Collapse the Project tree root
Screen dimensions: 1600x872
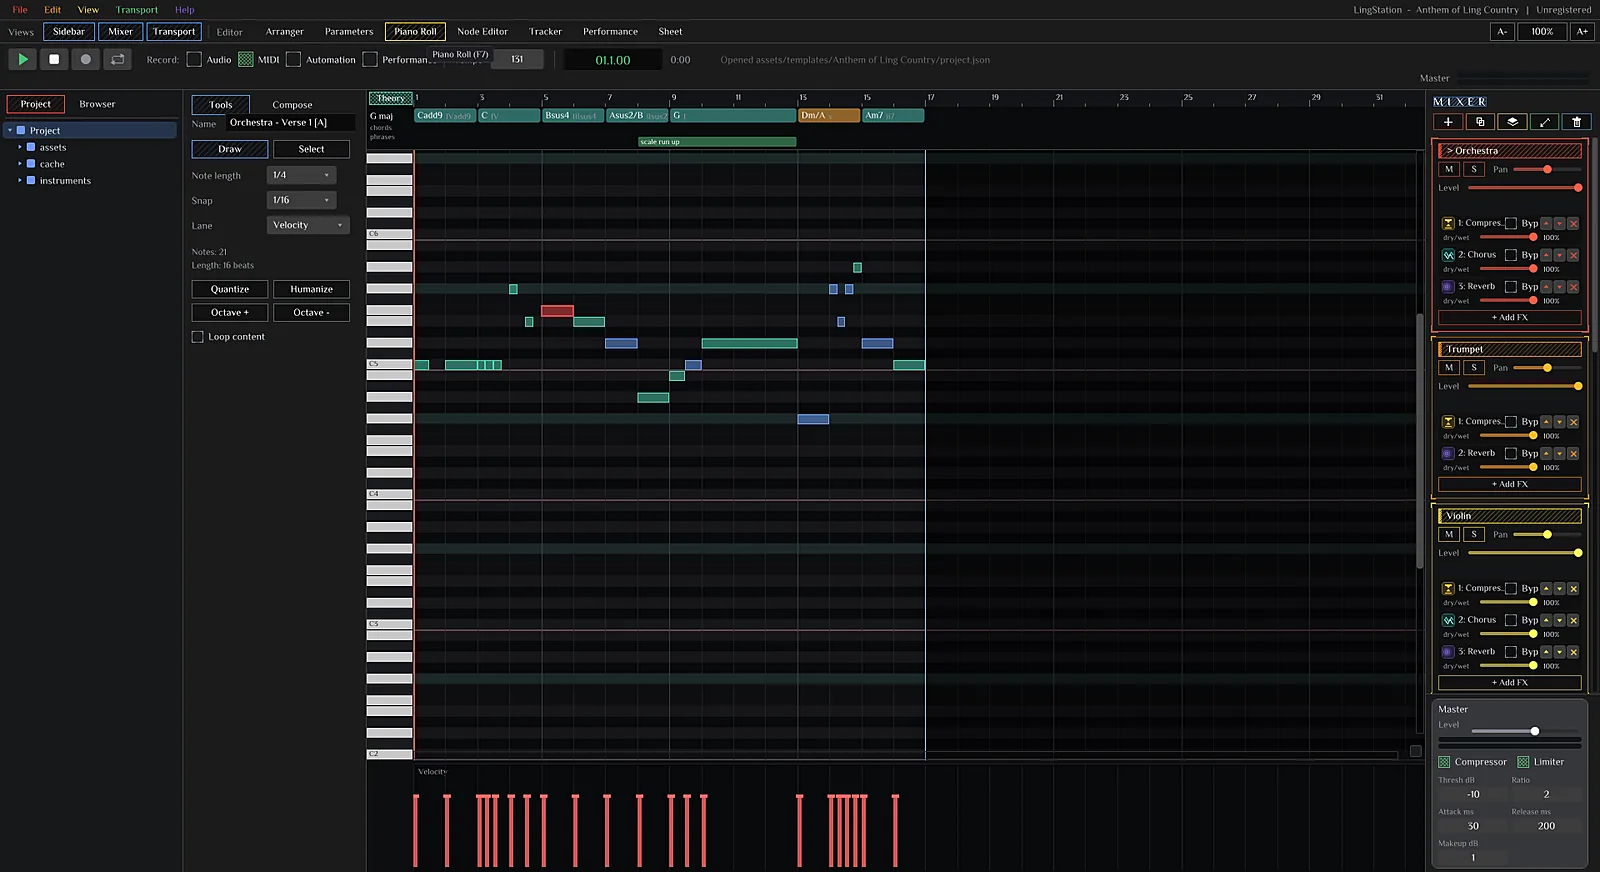click(x=10, y=131)
